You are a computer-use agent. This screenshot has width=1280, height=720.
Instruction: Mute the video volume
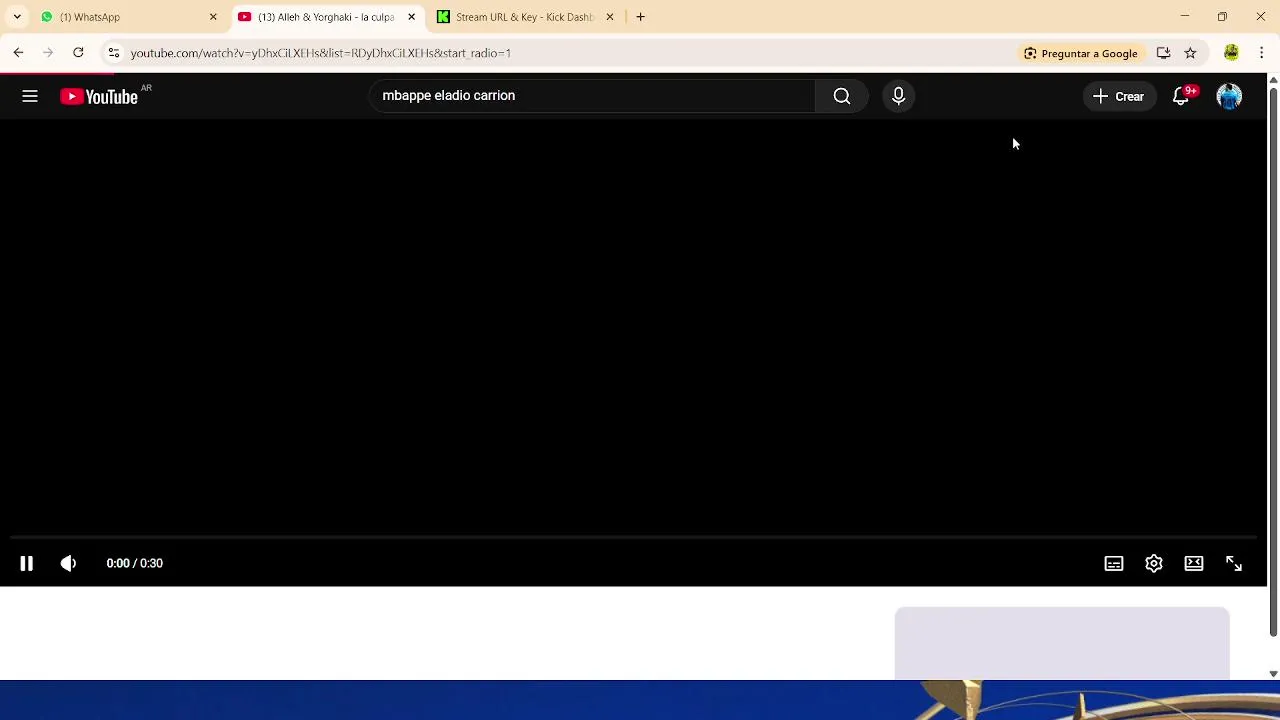click(68, 564)
